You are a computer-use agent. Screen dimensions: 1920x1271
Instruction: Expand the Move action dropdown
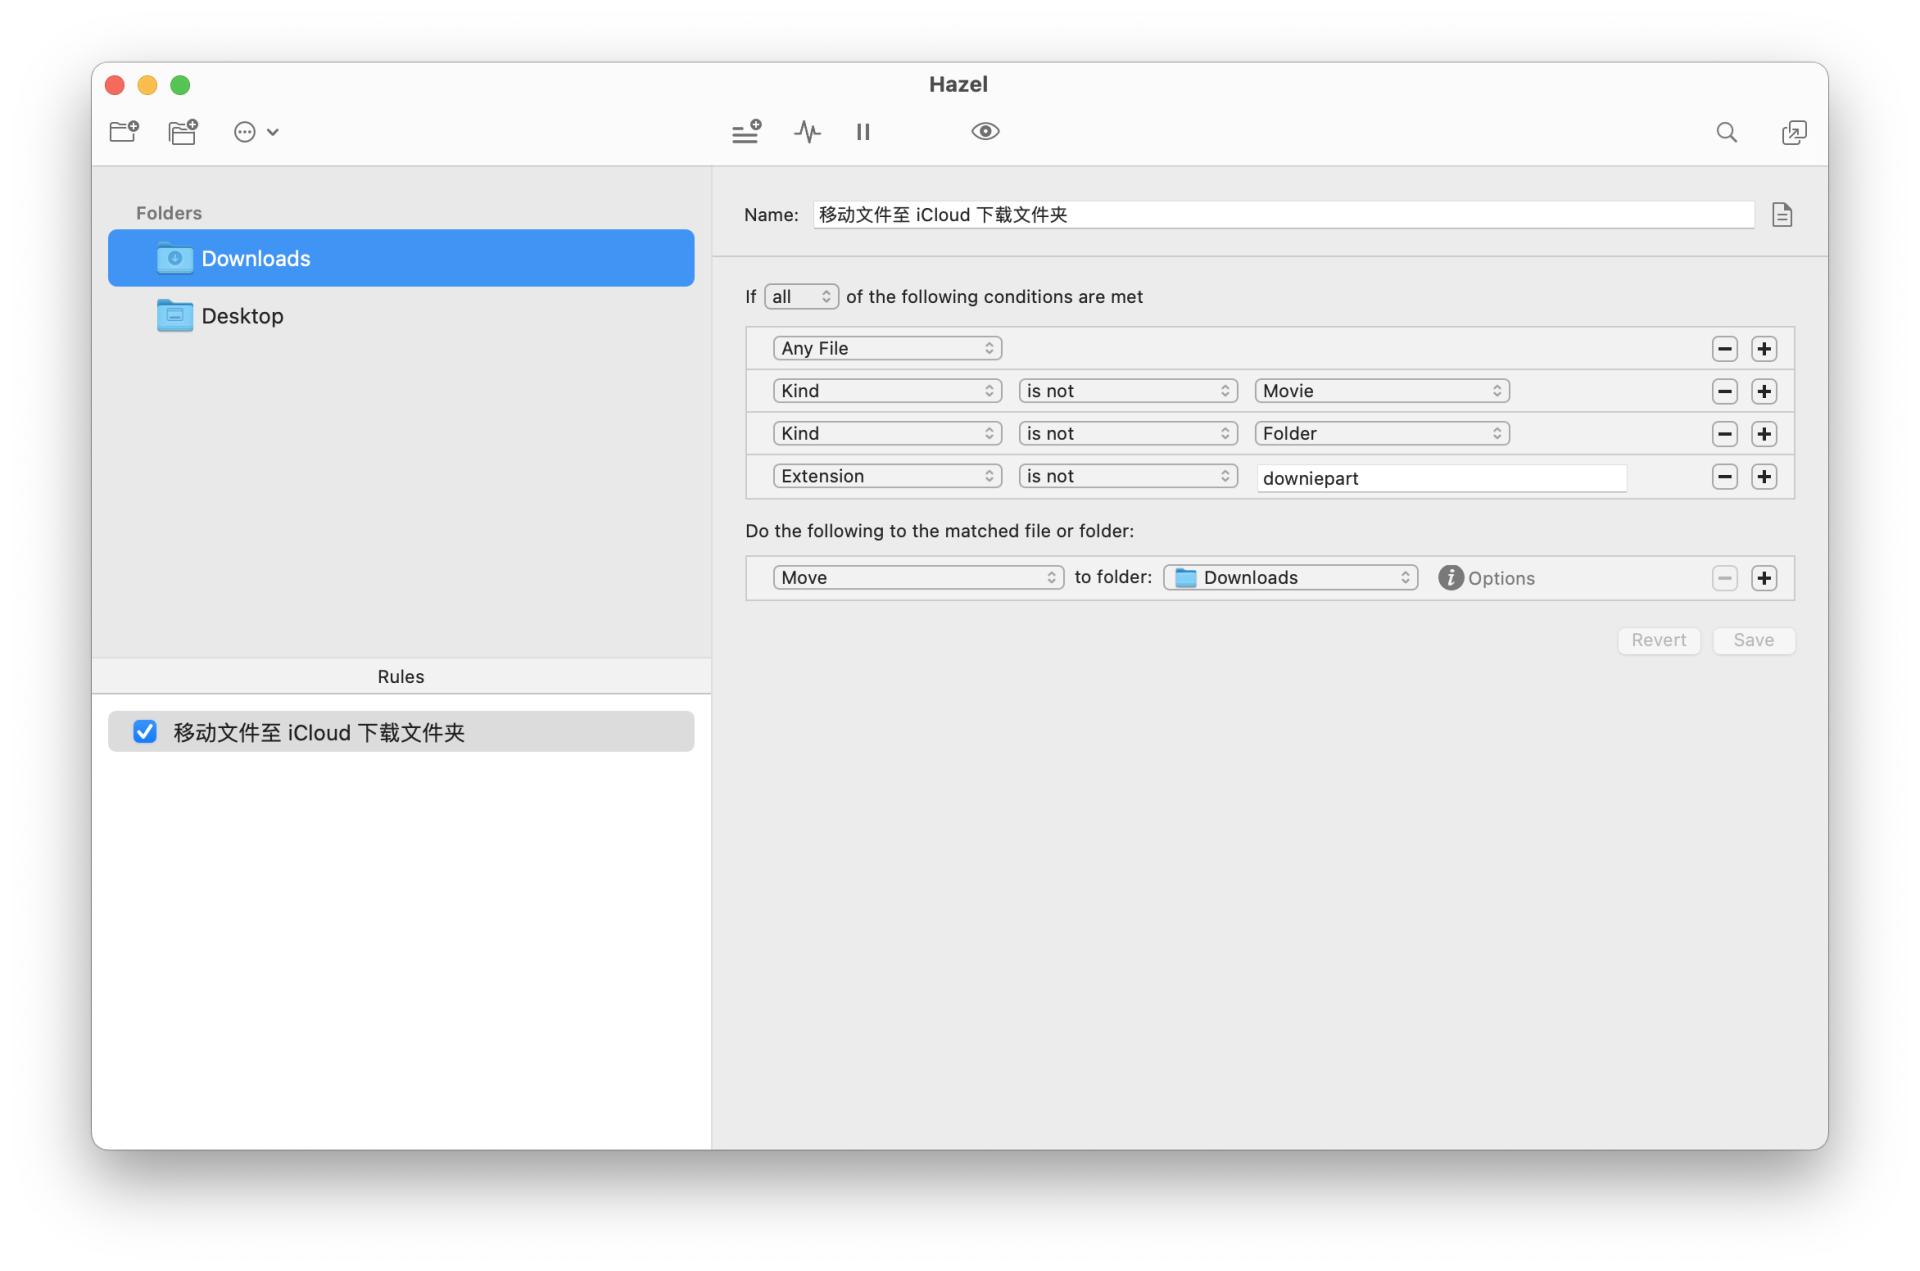pos(917,578)
